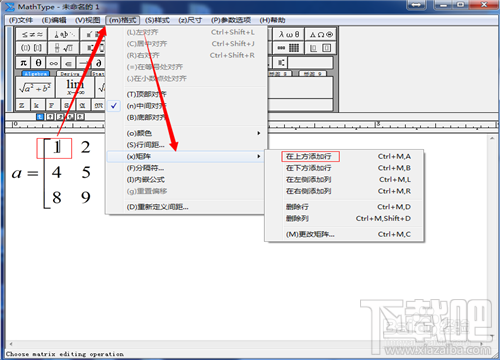Switch to tab 8 on the right toolbar

pos(281,74)
